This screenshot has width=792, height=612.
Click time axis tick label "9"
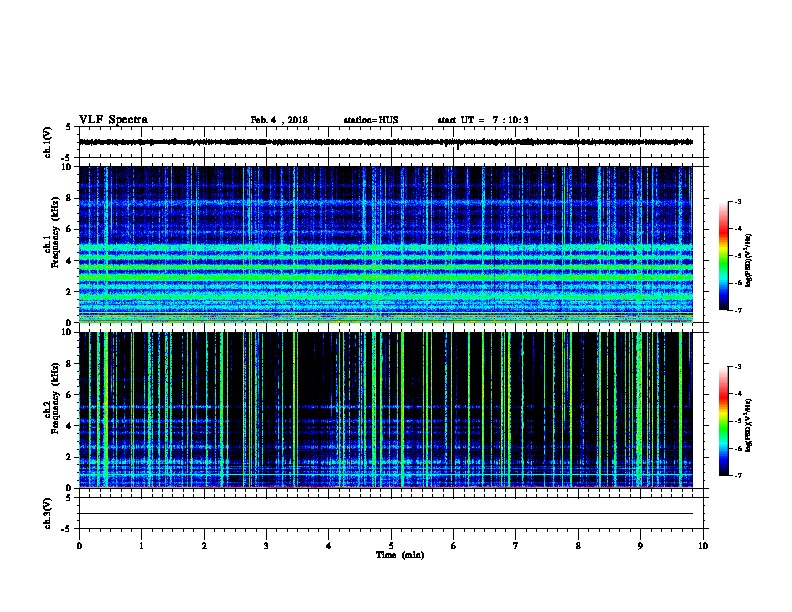click(640, 546)
